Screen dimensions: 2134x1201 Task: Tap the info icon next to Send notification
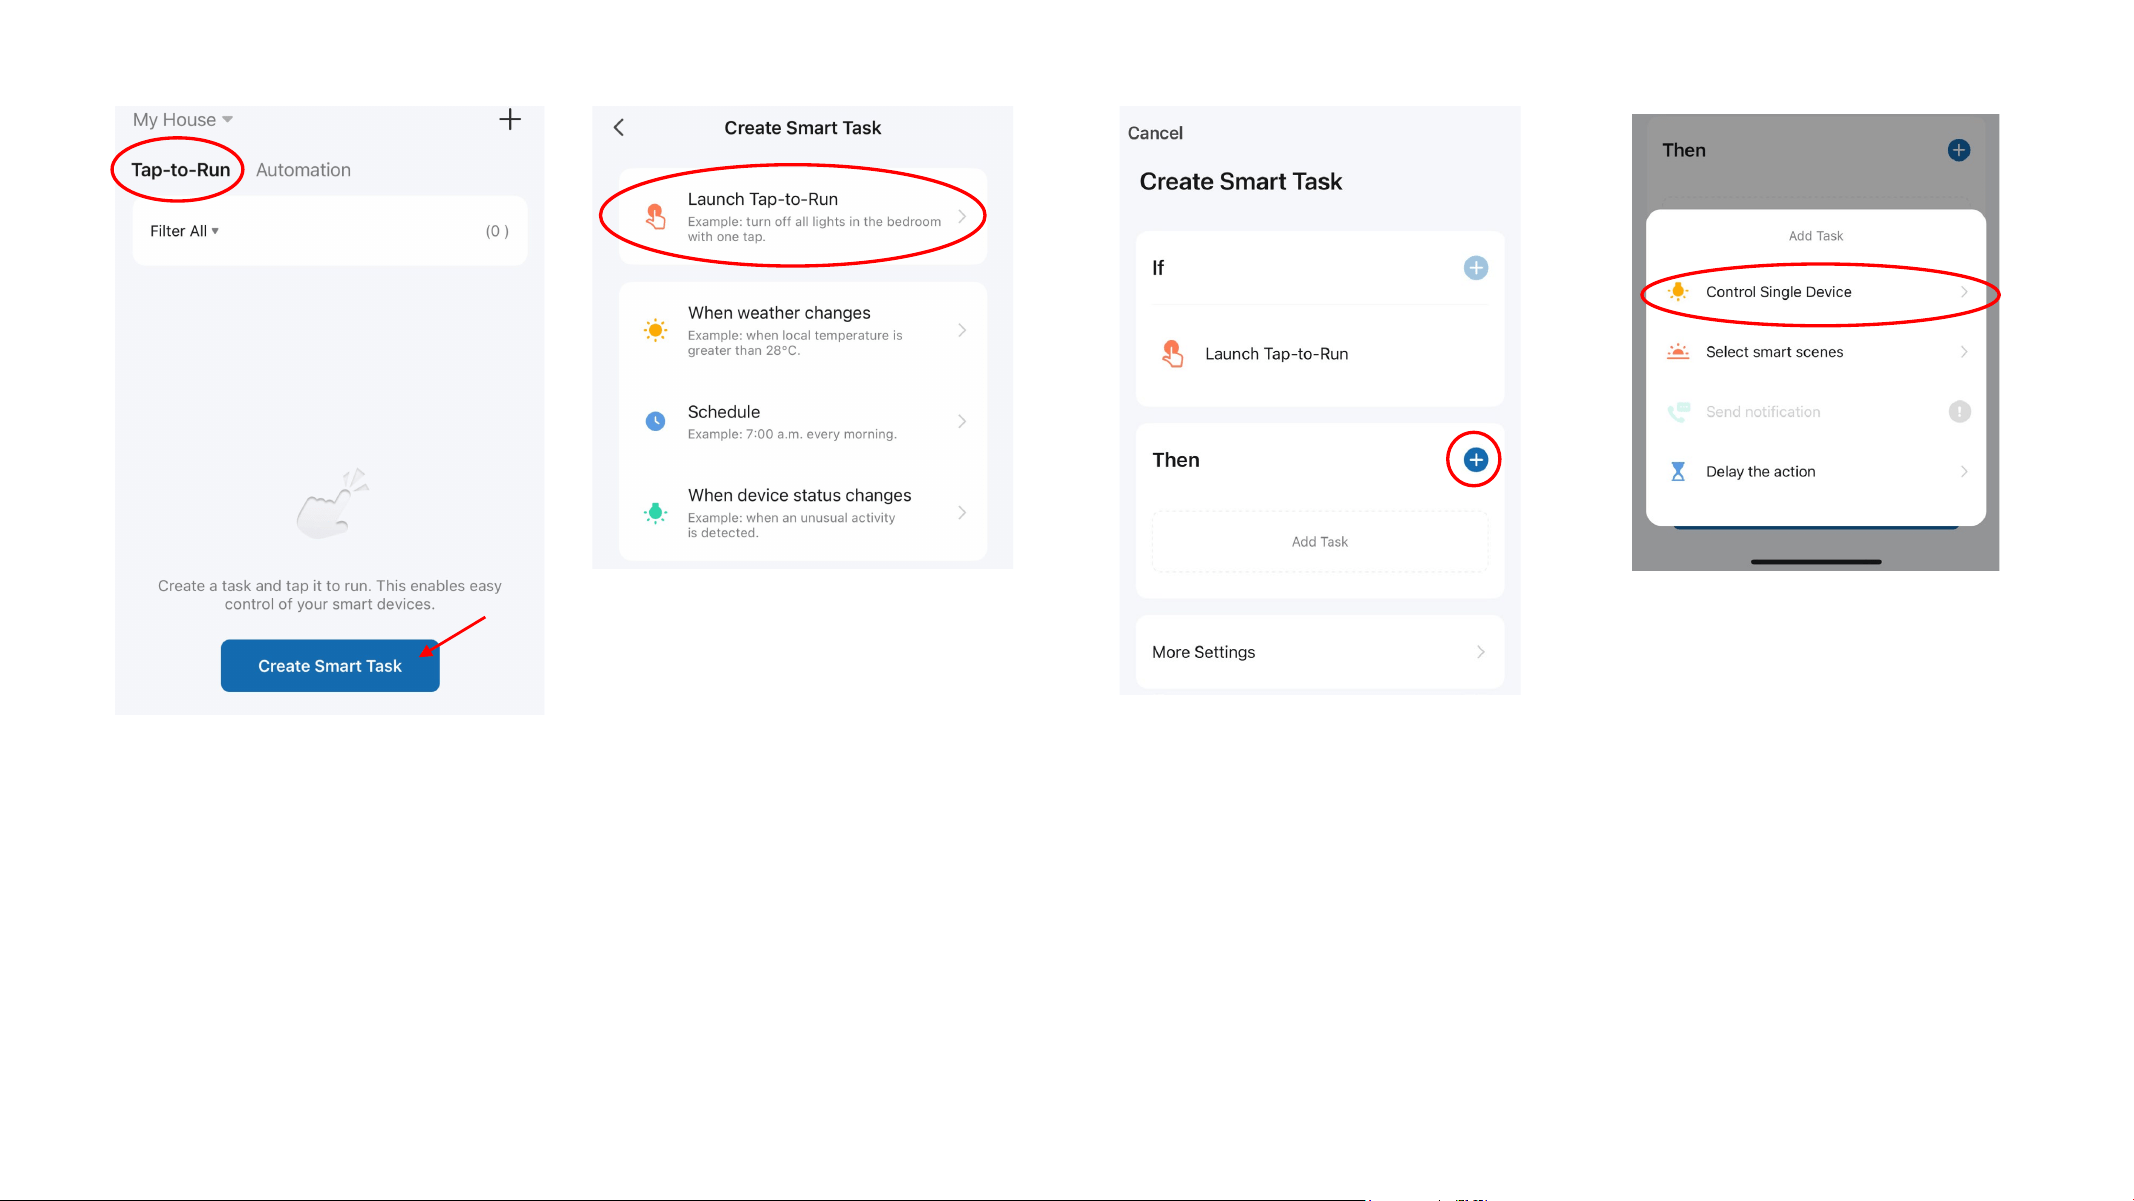click(x=1959, y=411)
